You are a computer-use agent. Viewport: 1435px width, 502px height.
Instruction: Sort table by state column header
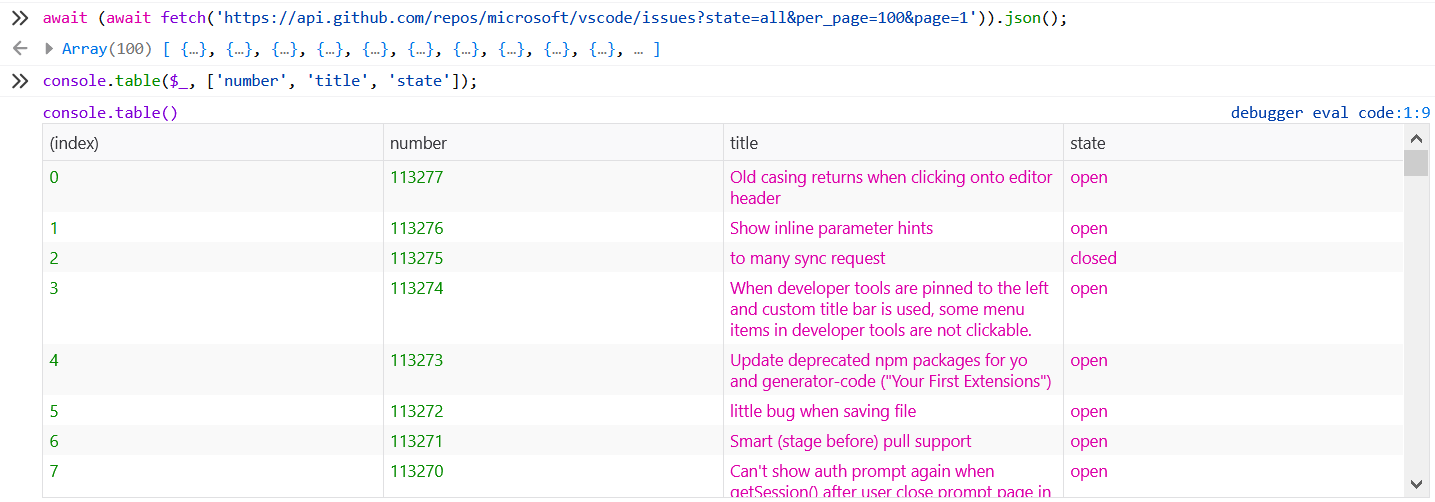pos(1088,143)
